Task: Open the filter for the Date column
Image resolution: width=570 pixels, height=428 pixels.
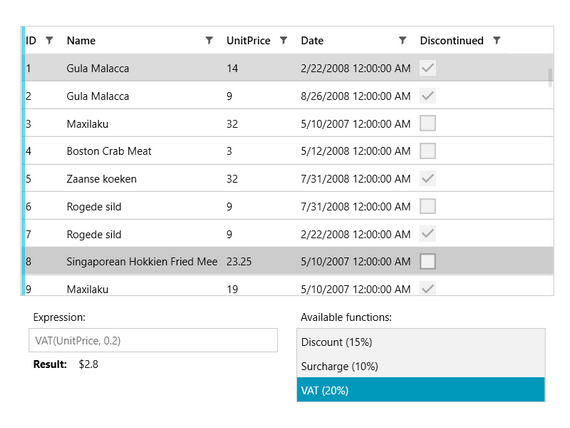Action: (402, 40)
